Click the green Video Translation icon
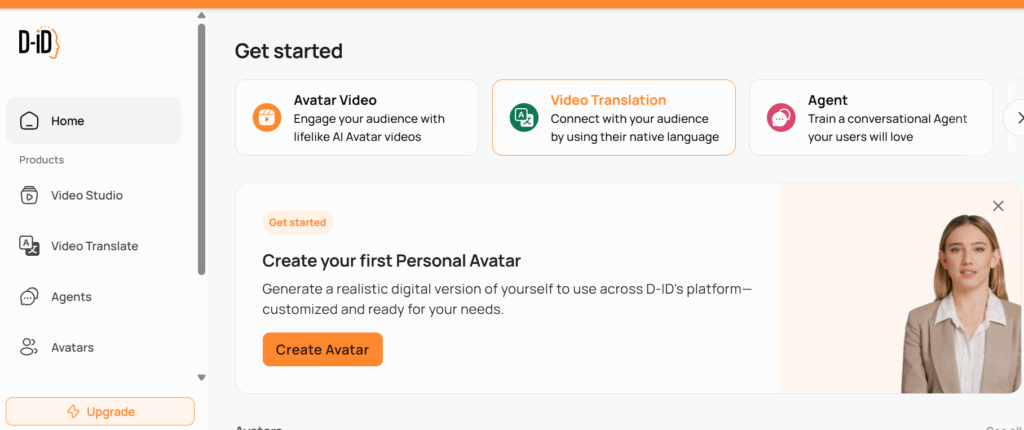 (x=524, y=118)
